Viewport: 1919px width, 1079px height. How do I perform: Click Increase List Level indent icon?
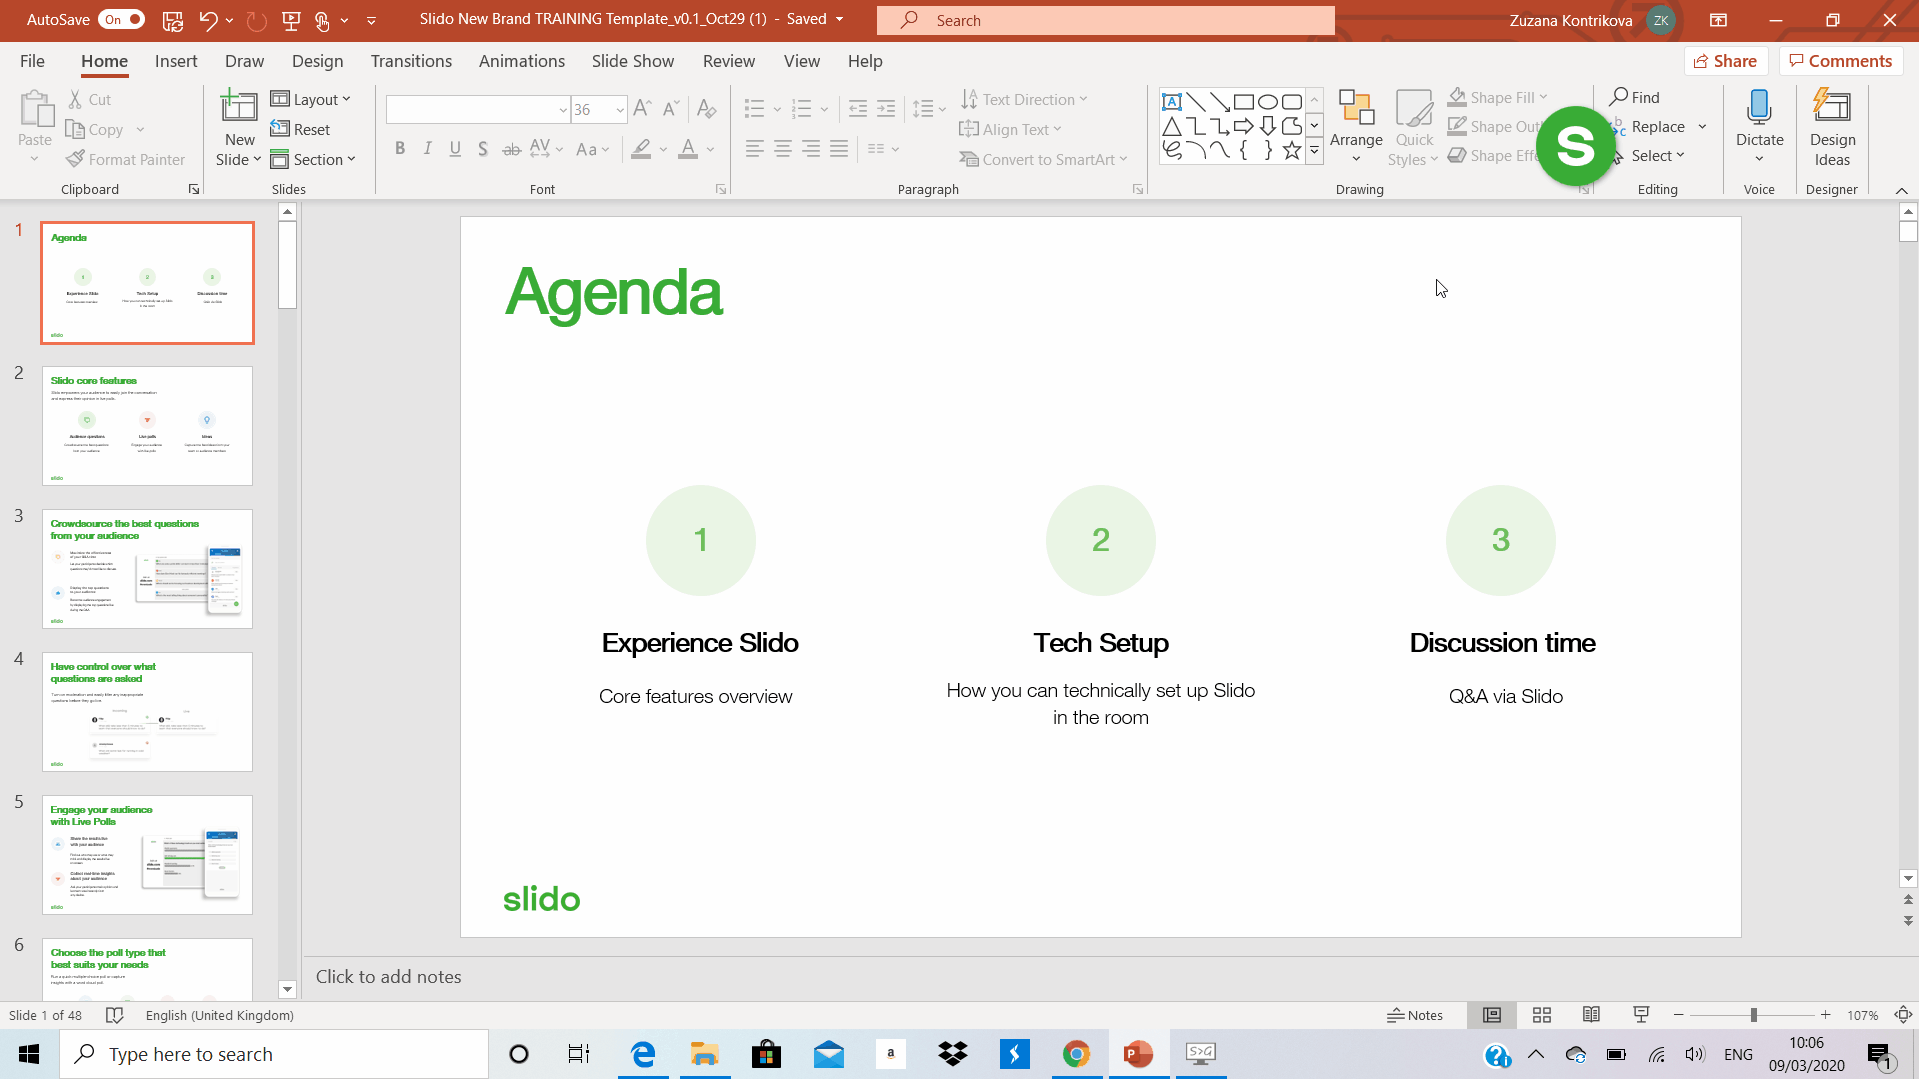(x=886, y=109)
